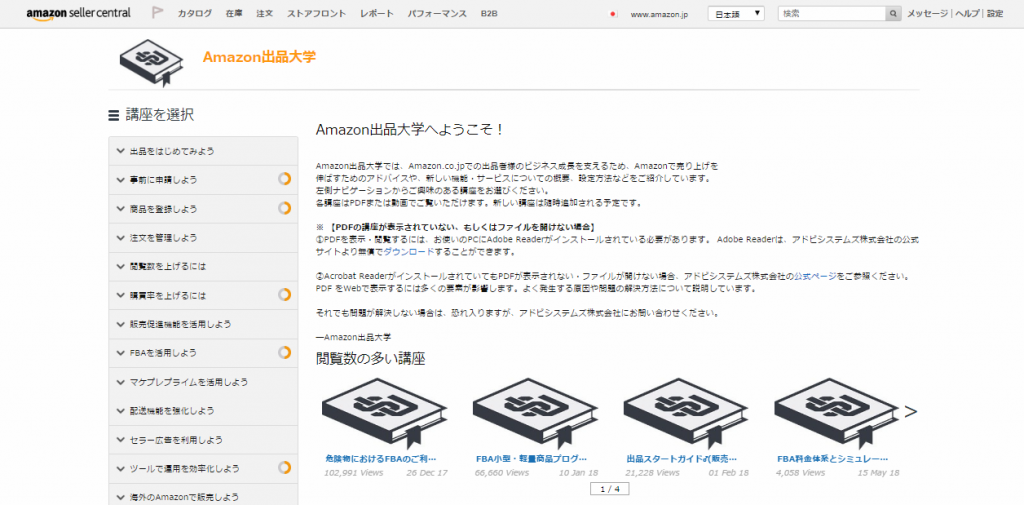
Task: Open the 日本語 language dropdown
Action: tap(736, 14)
